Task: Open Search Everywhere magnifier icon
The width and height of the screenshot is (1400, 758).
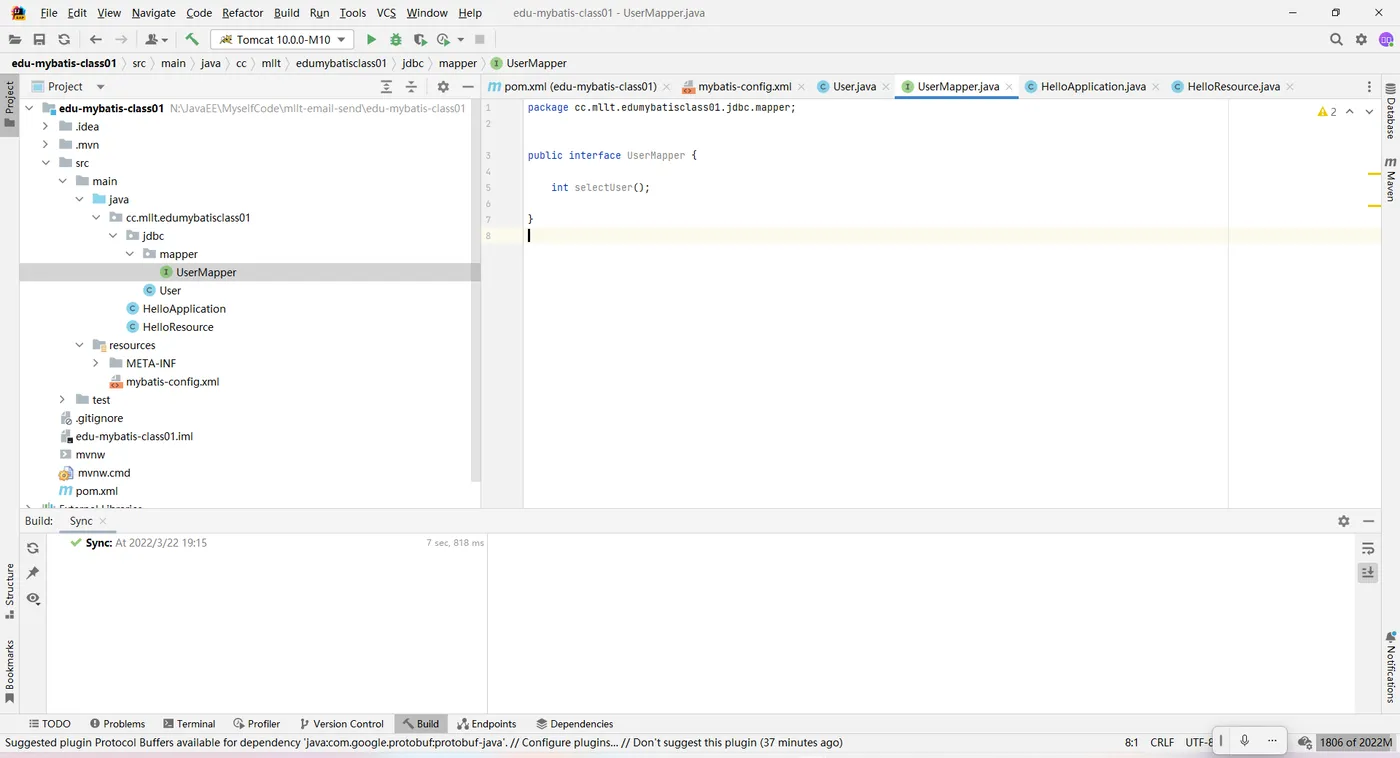Action: click(x=1336, y=39)
